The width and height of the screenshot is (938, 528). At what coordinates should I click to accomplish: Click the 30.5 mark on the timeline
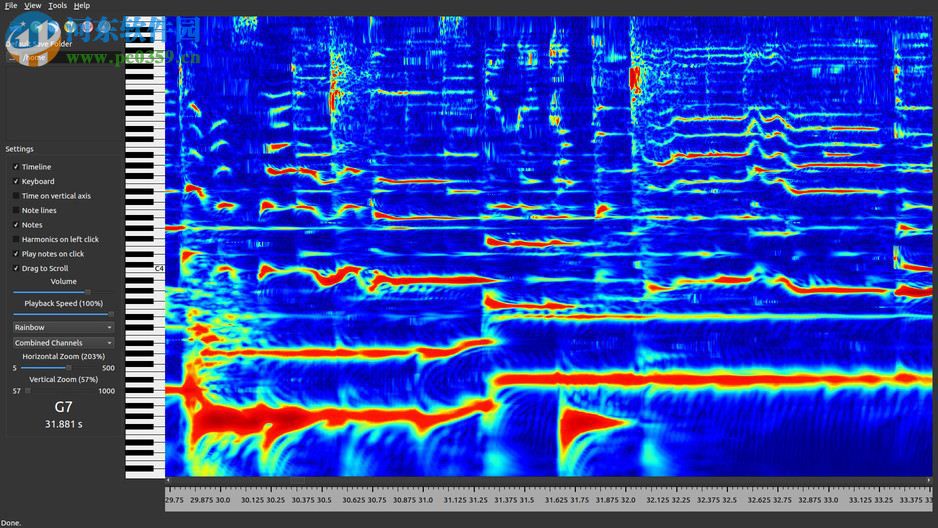(x=324, y=500)
